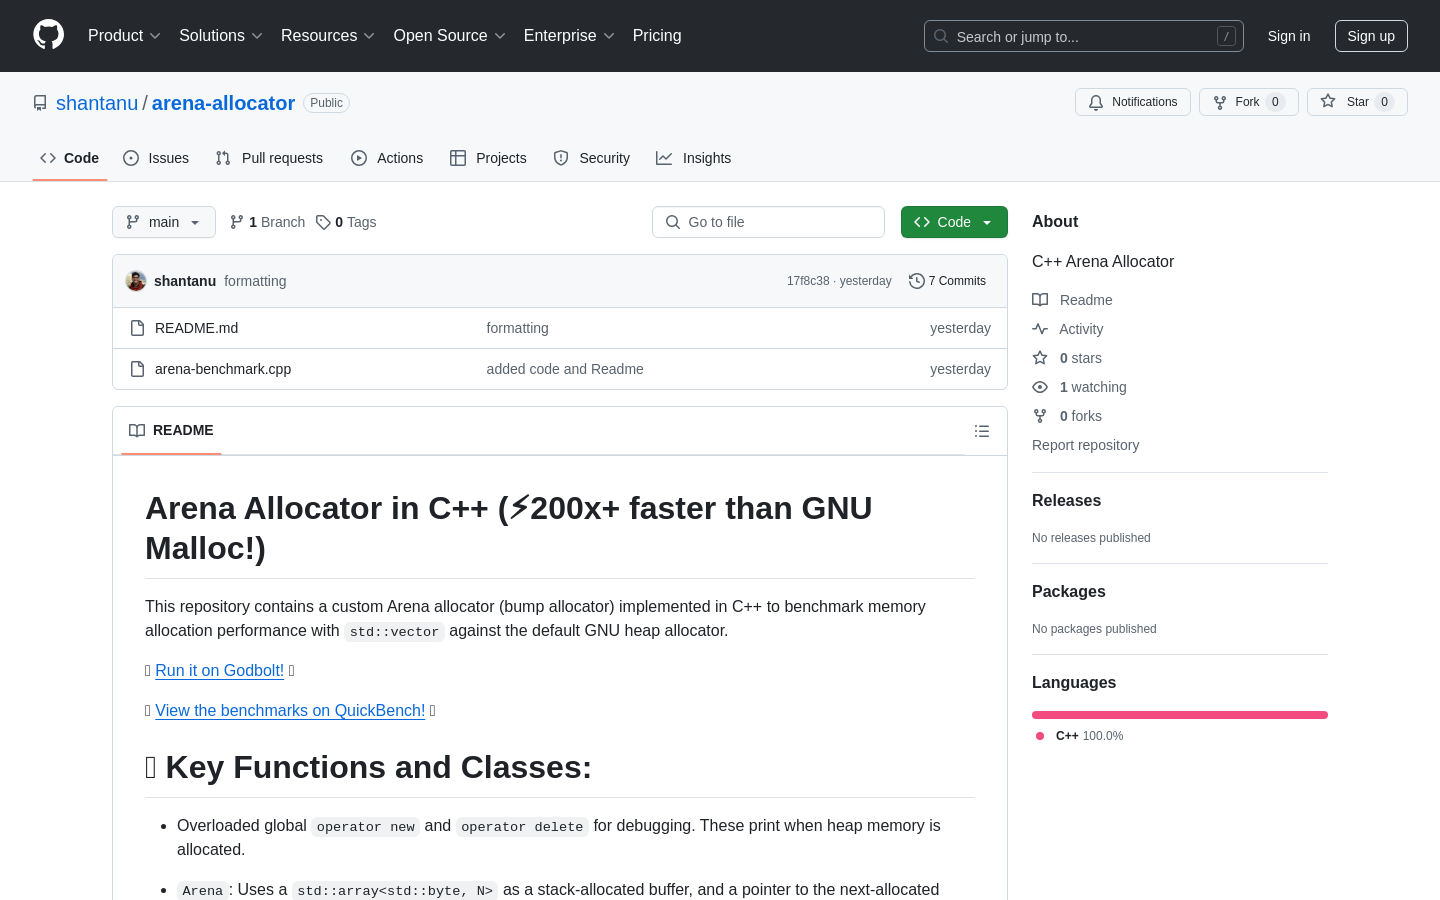The image size is (1440, 900).
Task: Click the Star icon
Action: 1328,101
